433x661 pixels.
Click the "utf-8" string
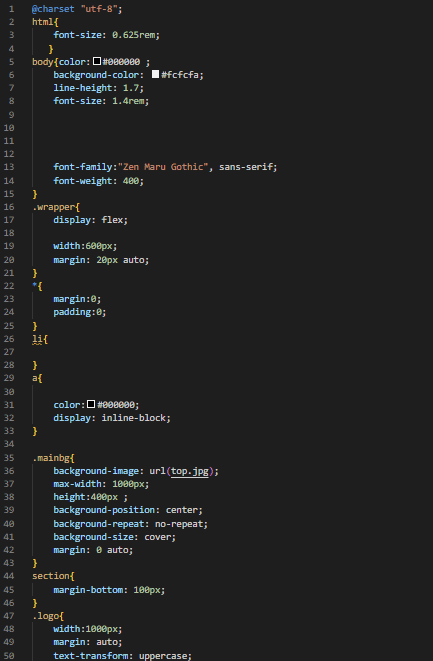point(99,9)
